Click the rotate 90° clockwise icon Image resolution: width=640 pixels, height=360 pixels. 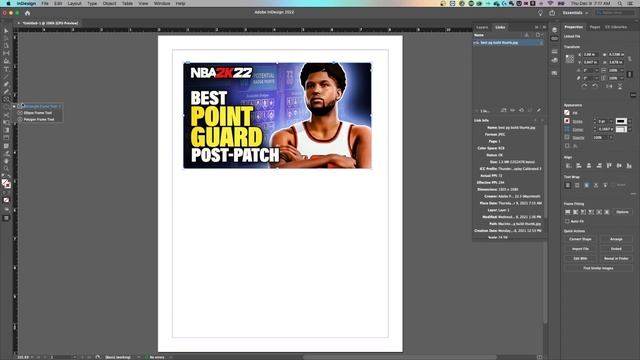[x=584, y=86]
